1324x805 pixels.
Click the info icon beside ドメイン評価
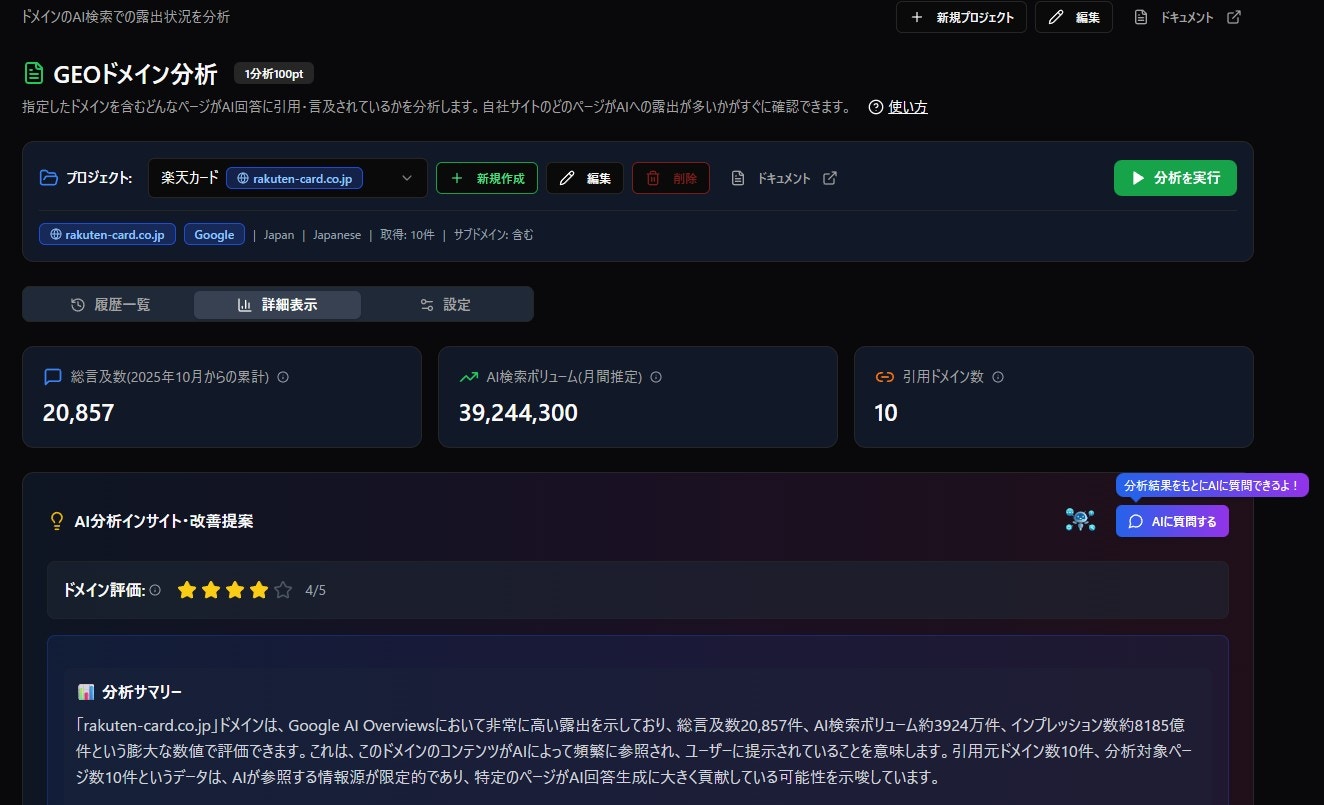click(155, 590)
